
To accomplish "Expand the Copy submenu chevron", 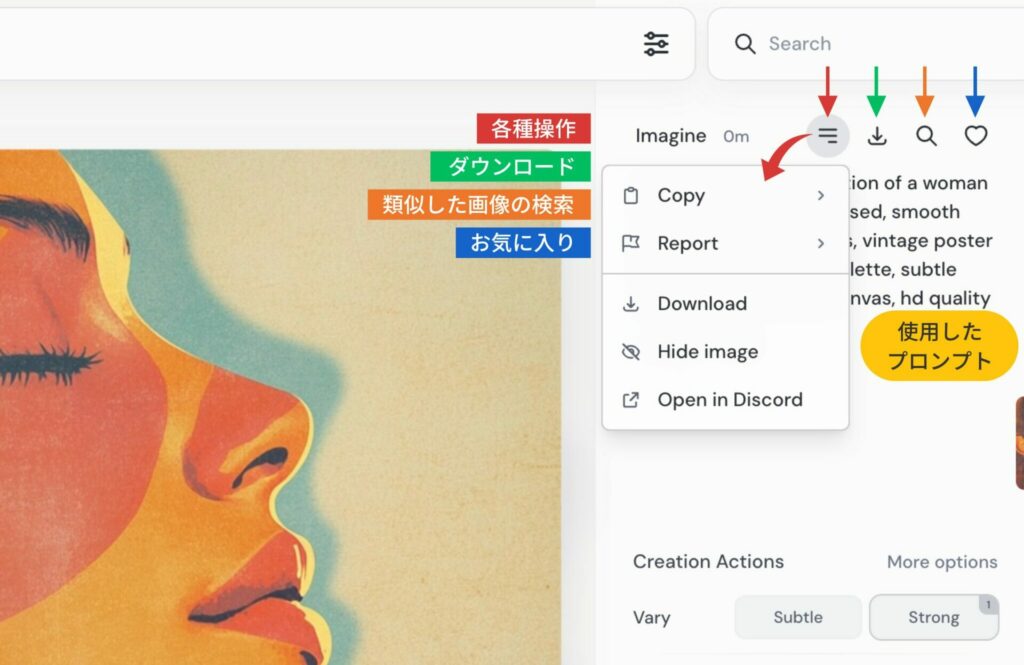I will tap(821, 196).
